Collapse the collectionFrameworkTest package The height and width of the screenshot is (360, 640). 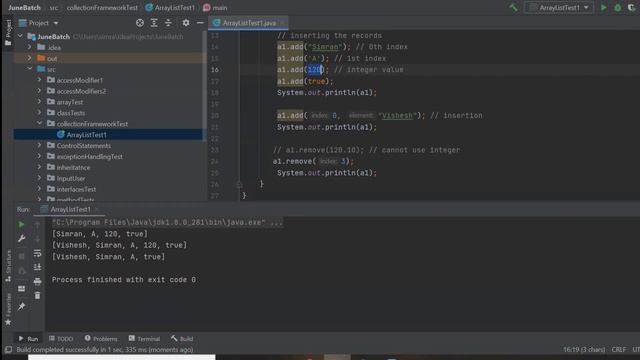coord(39,123)
